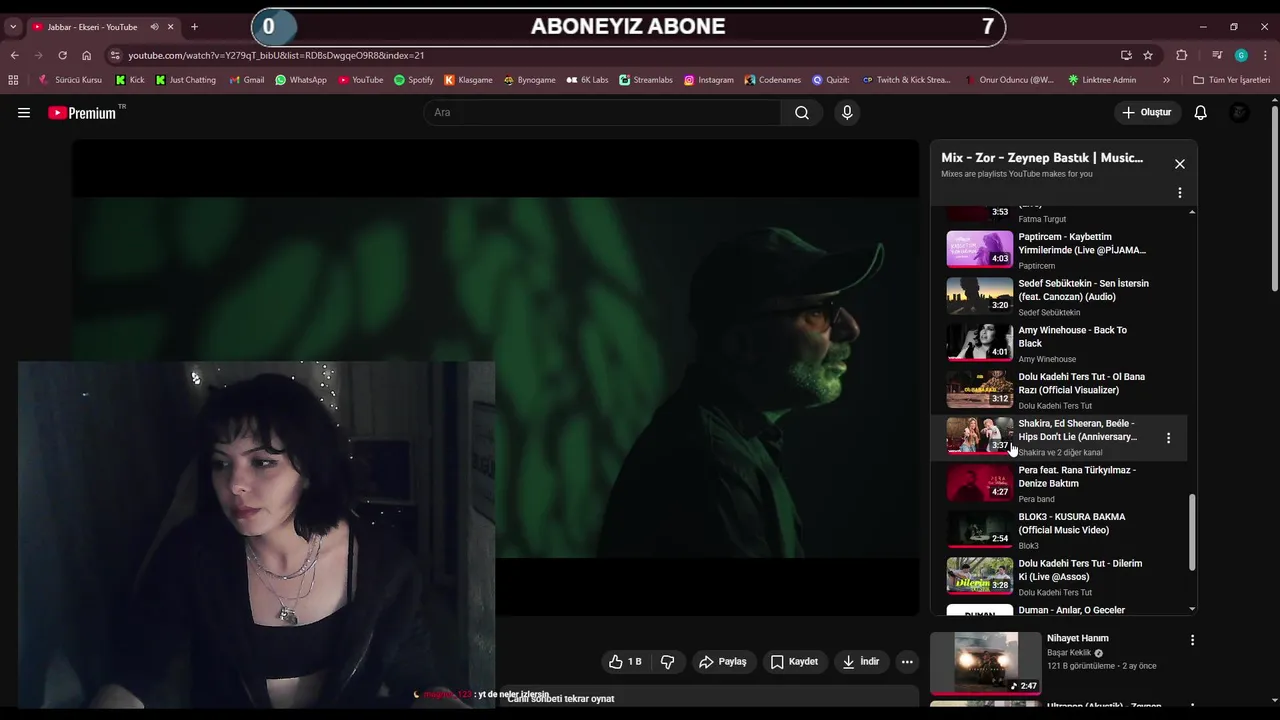The image size is (1280, 720).
Task: Open the Instagram bookmark
Action: pyautogui.click(x=709, y=80)
